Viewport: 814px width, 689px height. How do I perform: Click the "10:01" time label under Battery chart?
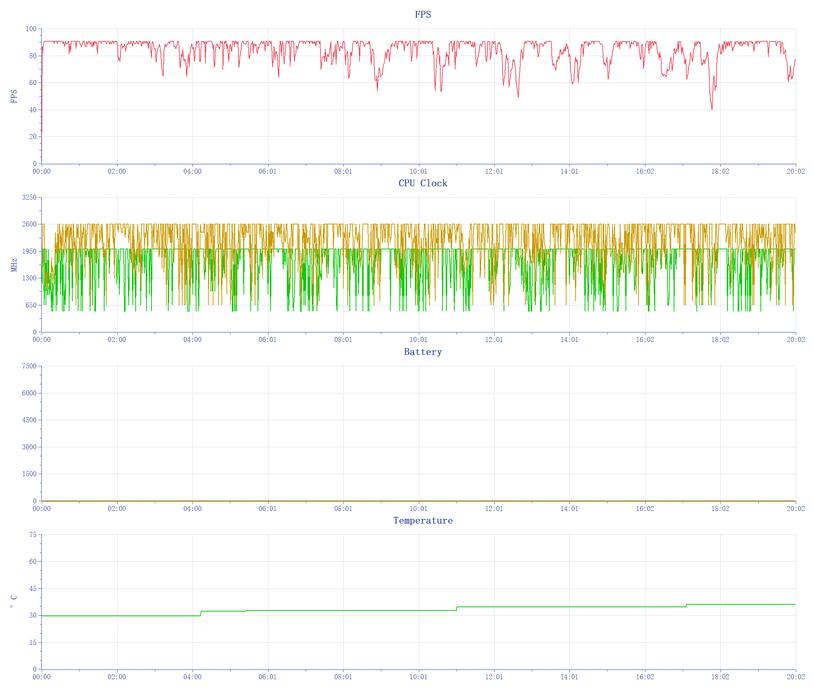(418, 509)
